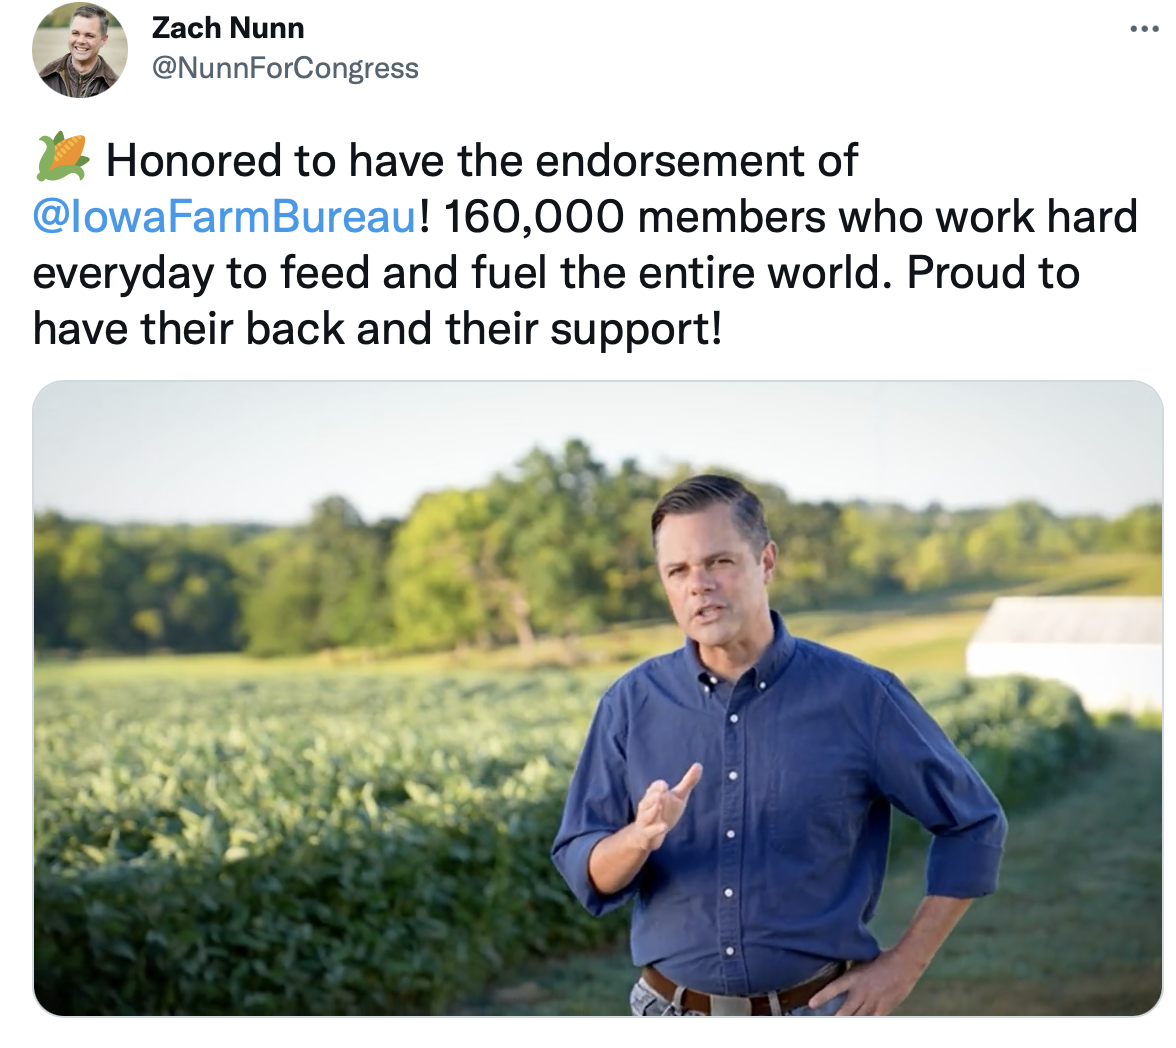The width and height of the screenshot is (1176, 1048).
Task: Open the three-dot more options menu
Action: coord(1144,29)
